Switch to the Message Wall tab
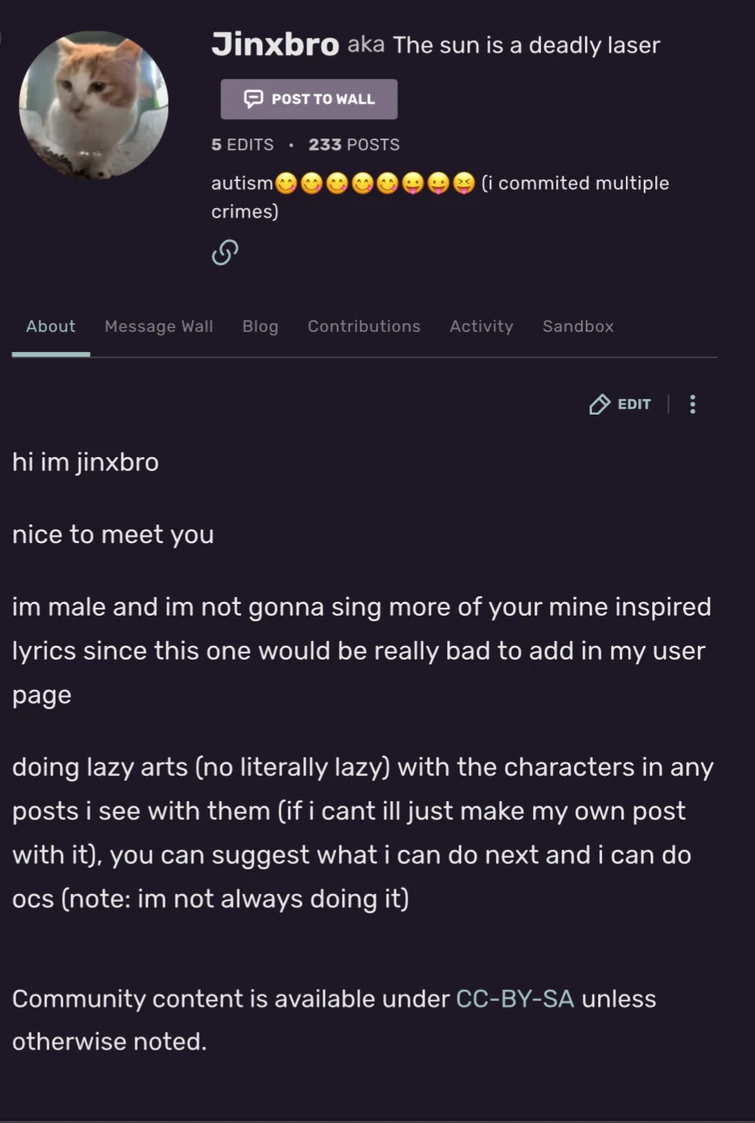Screen dimensions: 755x1123 point(159,326)
